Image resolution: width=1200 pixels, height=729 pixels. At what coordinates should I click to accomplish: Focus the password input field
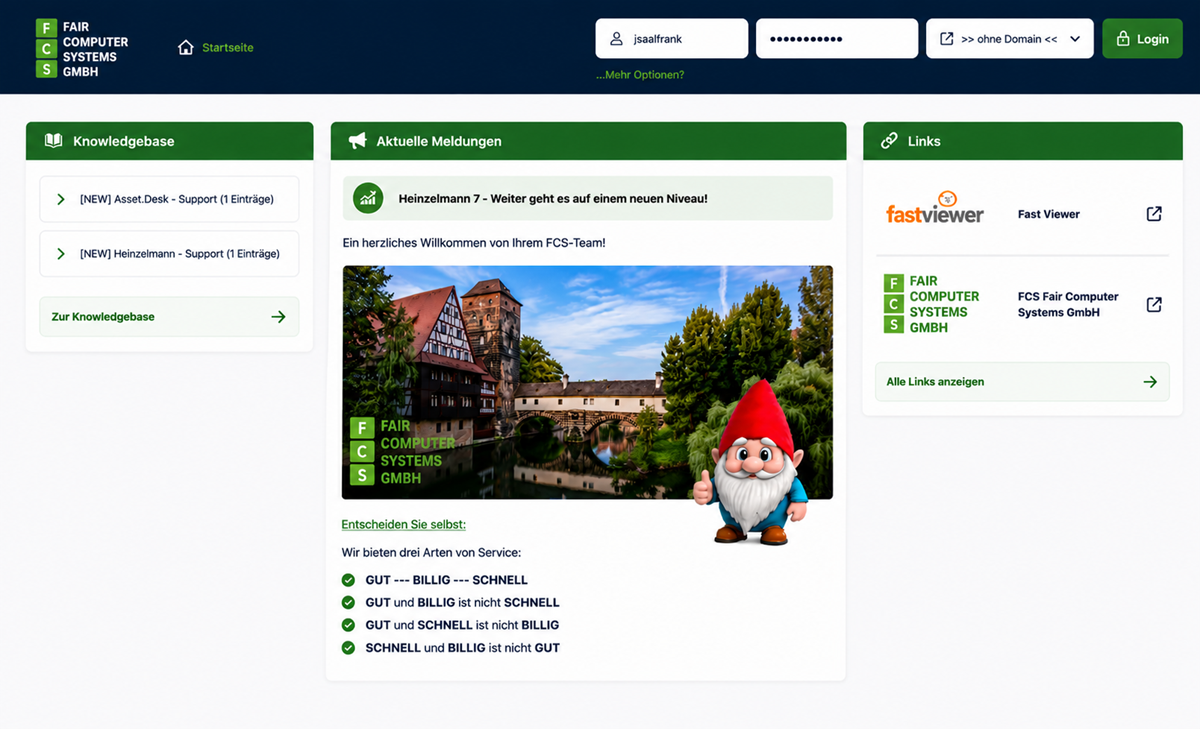(837, 39)
